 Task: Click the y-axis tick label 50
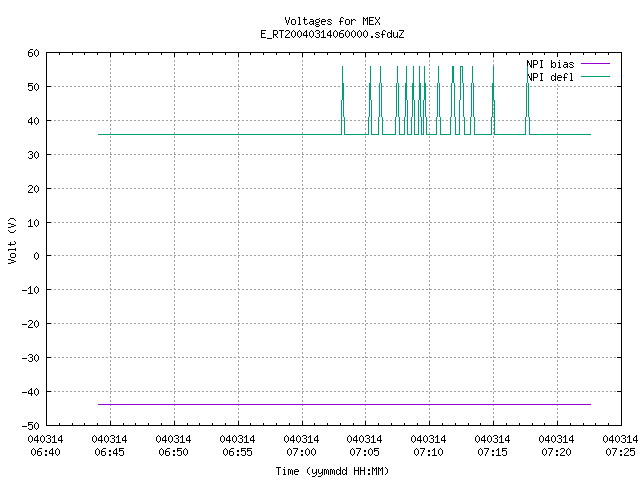pyautogui.click(x=33, y=87)
